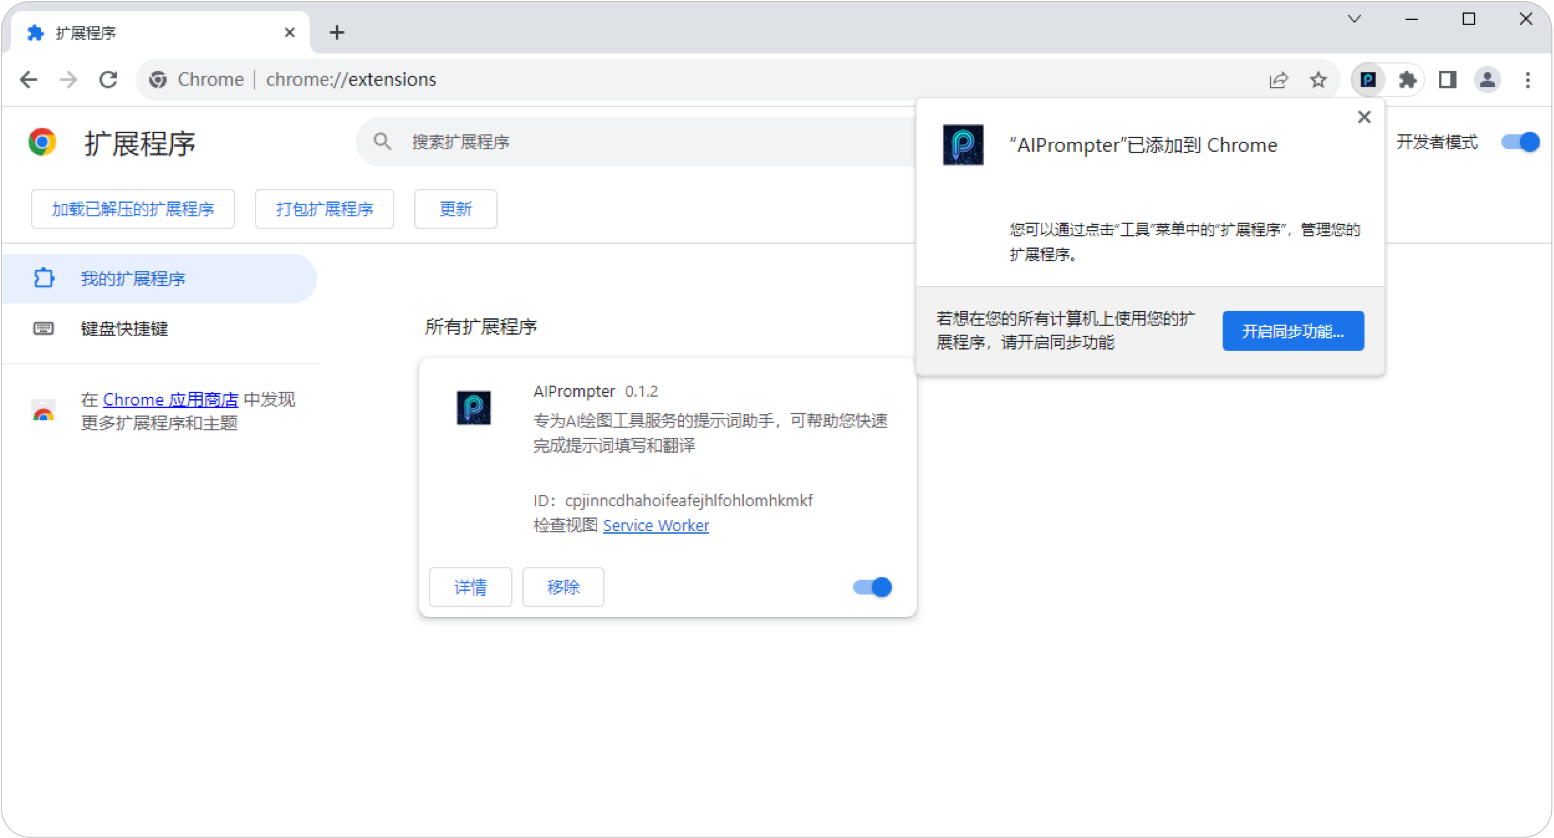Open the Chrome 应用商店 link

171,400
